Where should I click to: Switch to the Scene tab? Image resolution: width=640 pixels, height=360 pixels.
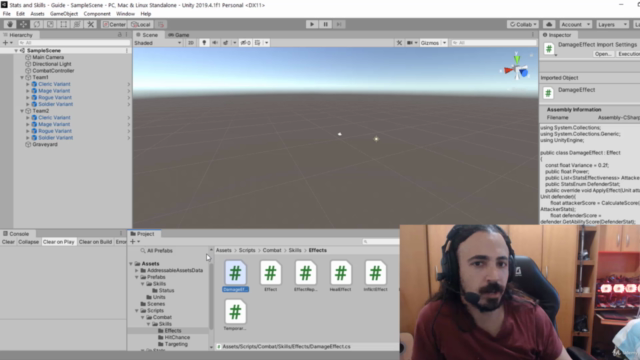[147, 35]
